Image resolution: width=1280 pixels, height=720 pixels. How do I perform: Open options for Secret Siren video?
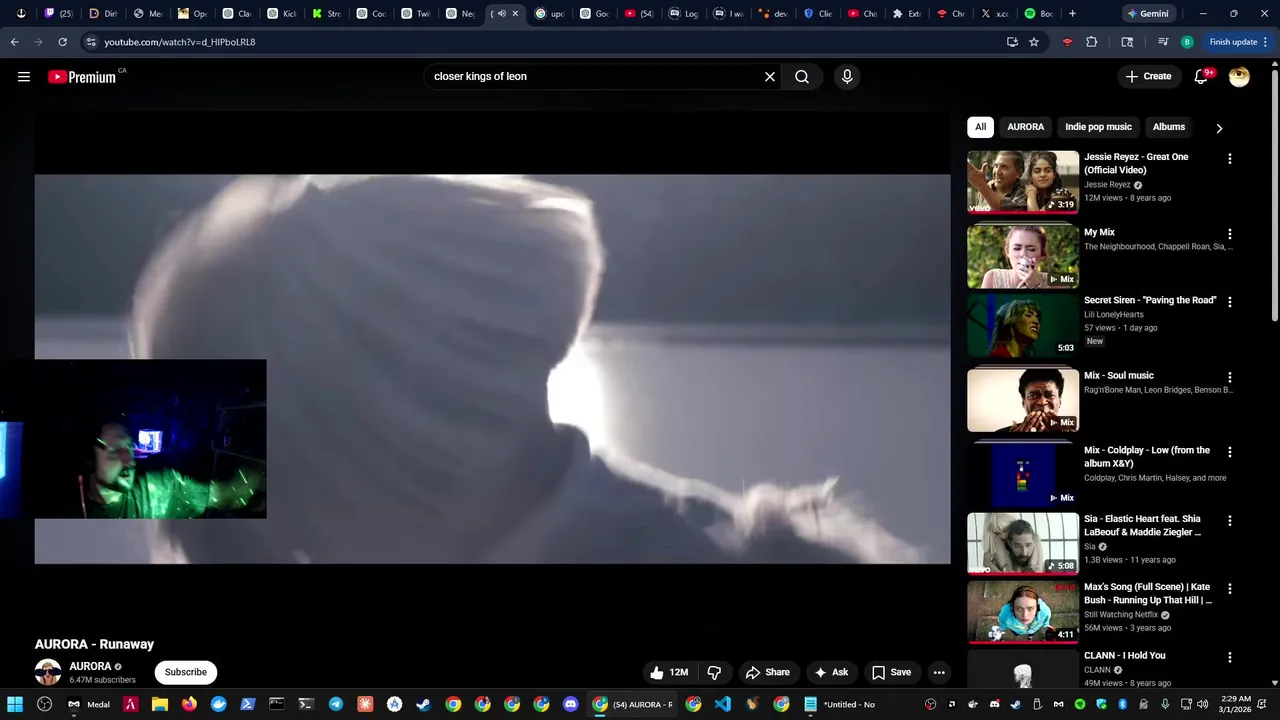[x=1229, y=302]
